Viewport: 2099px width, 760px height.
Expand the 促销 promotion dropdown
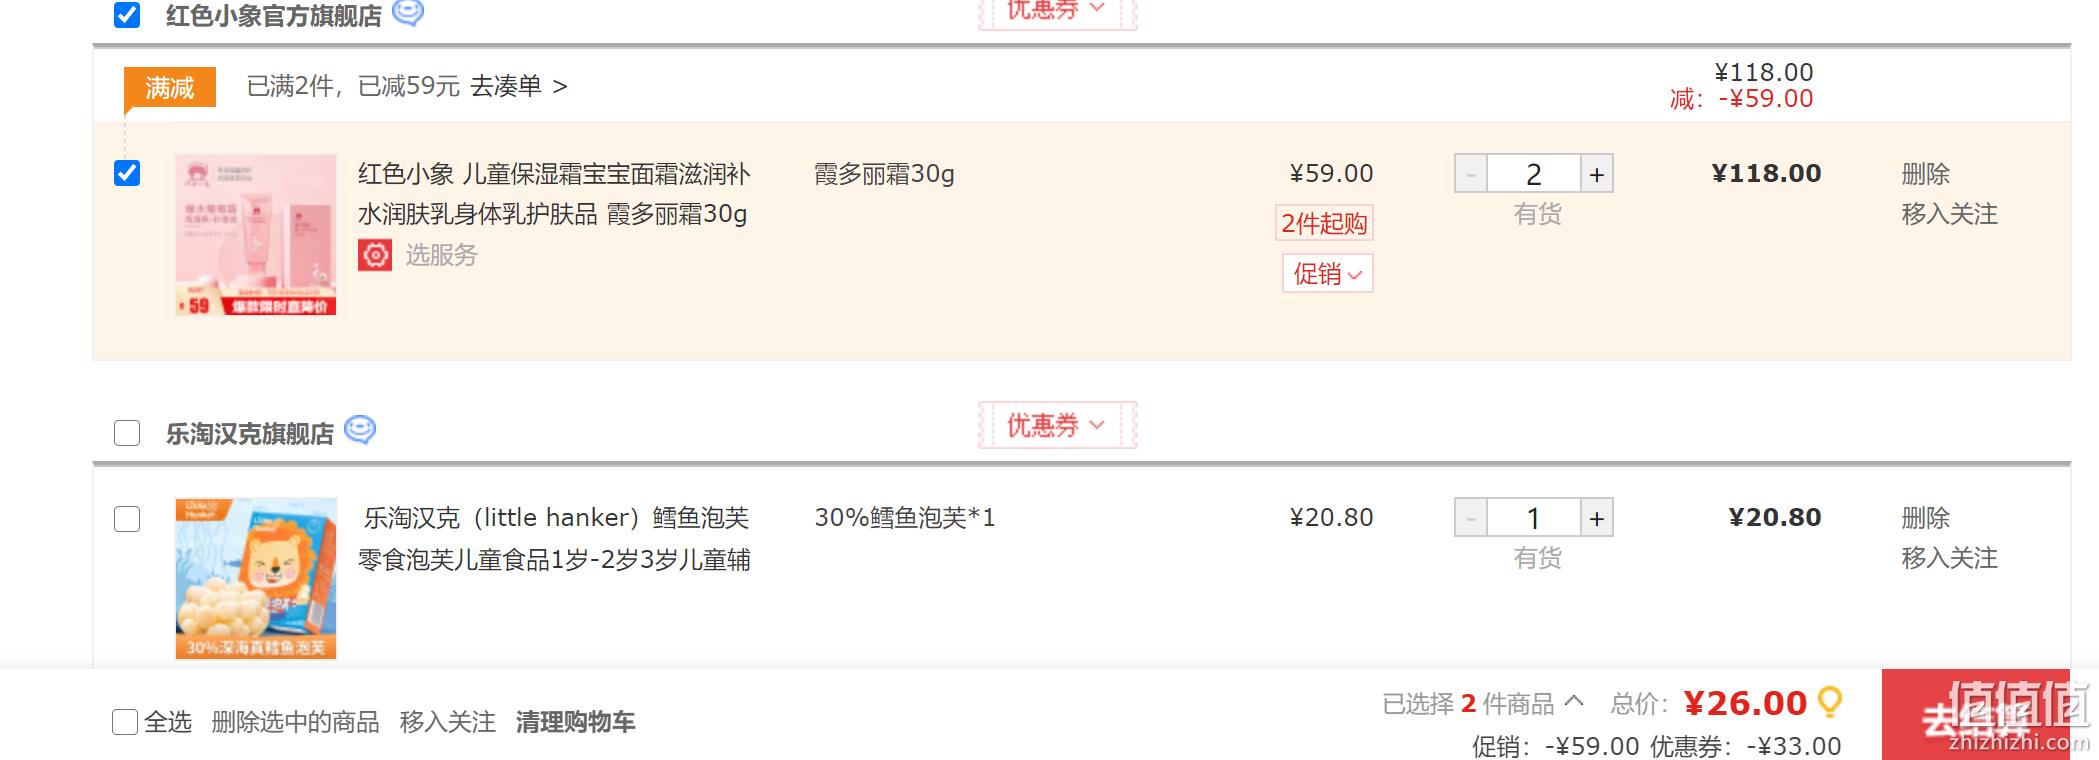(x=1328, y=274)
